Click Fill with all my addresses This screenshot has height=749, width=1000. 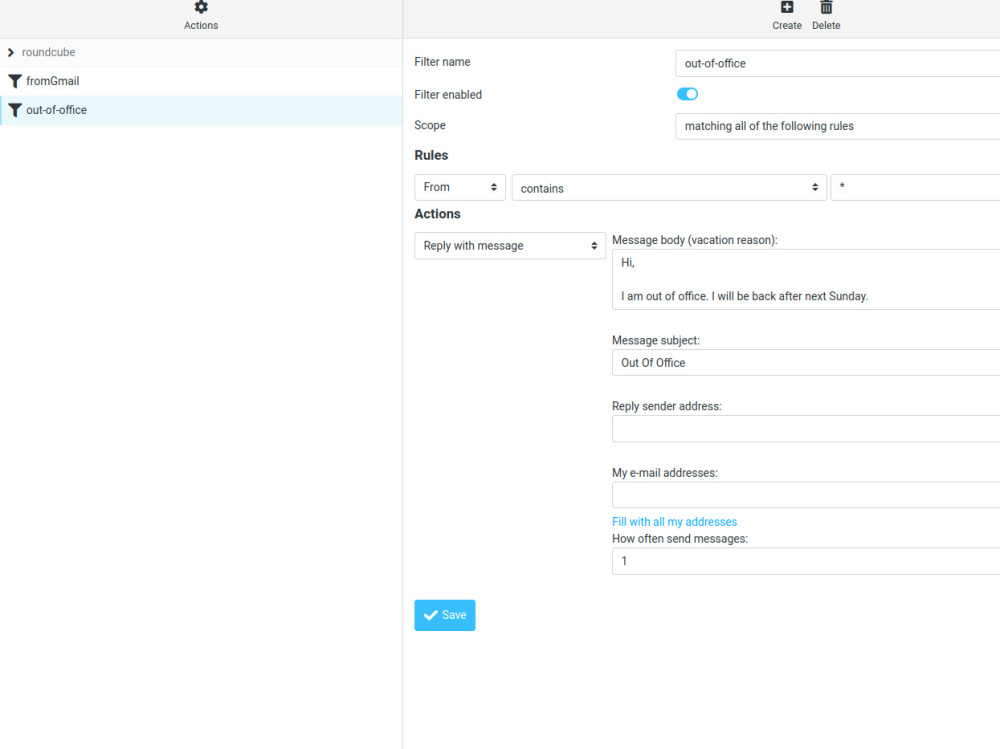(674, 521)
